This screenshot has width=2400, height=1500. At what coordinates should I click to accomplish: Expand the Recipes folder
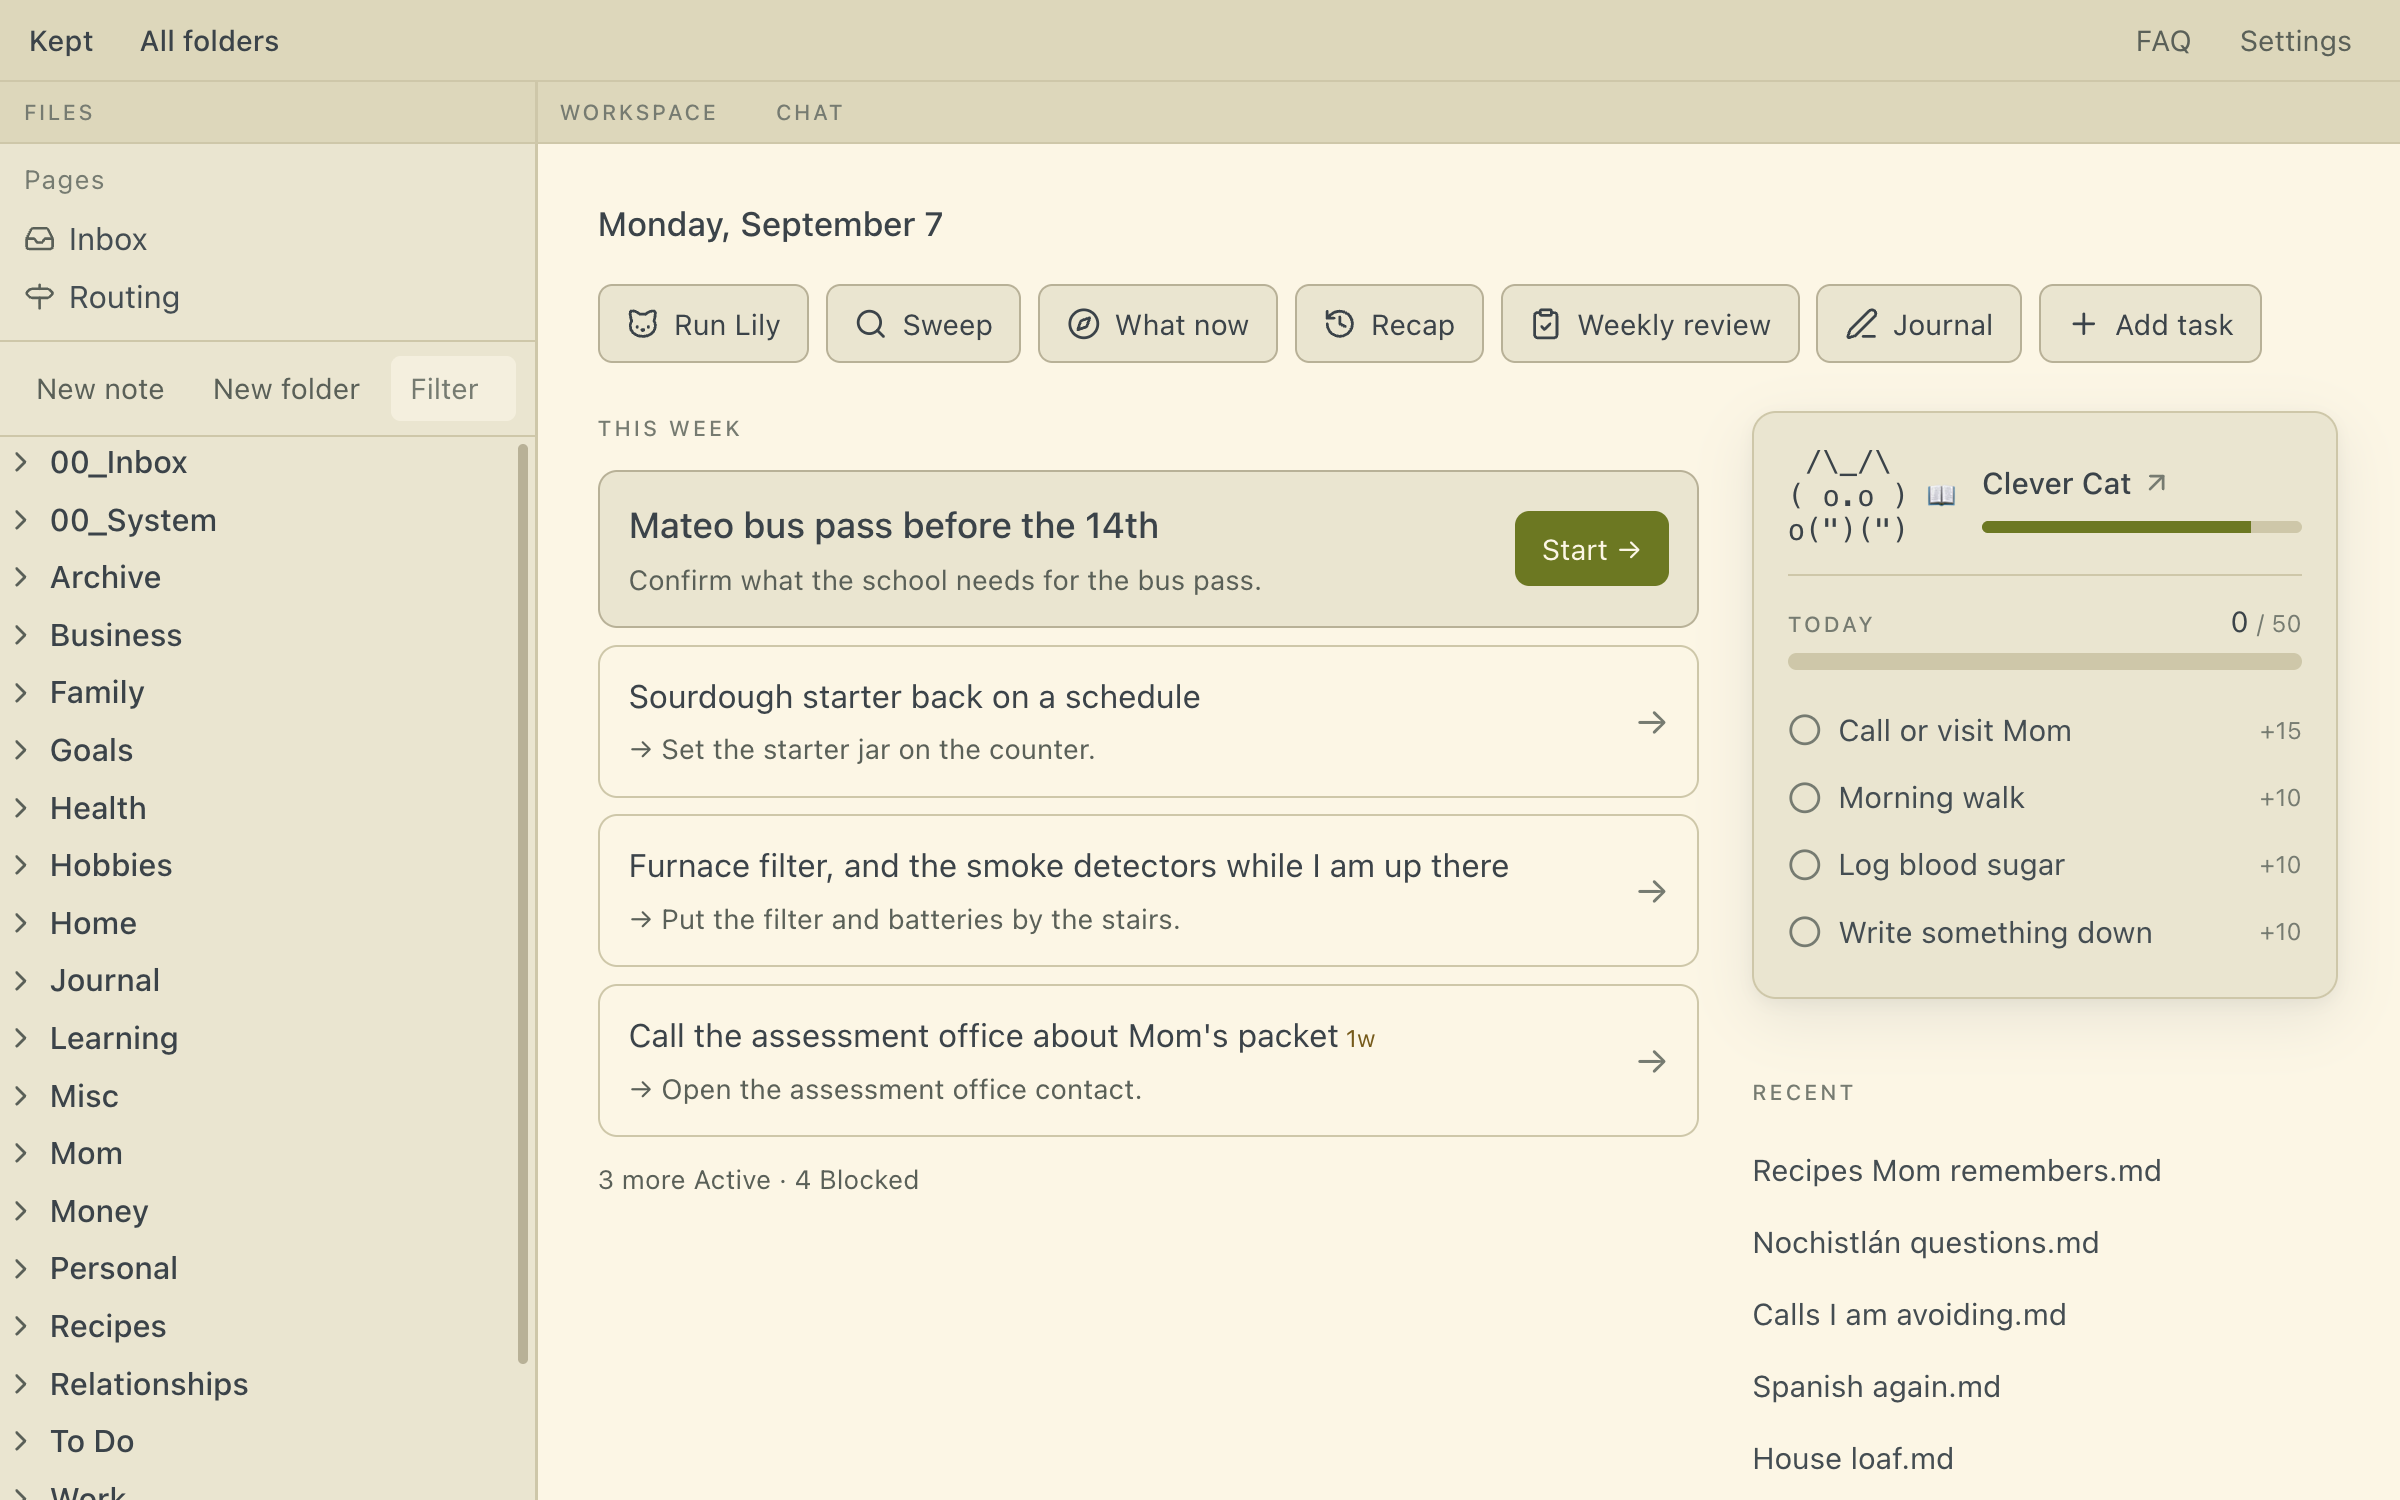pyautogui.click(x=21, y=1326)
